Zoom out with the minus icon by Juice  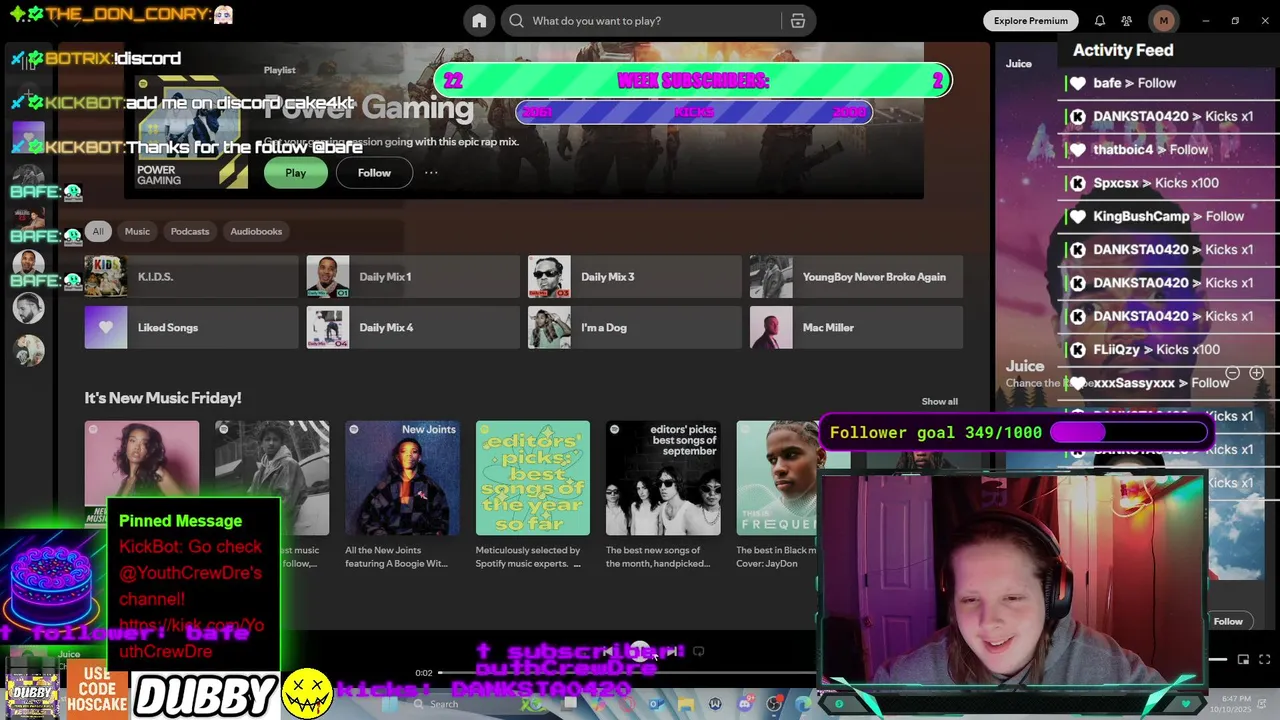pyautogui.click(x=1232, y=373)
